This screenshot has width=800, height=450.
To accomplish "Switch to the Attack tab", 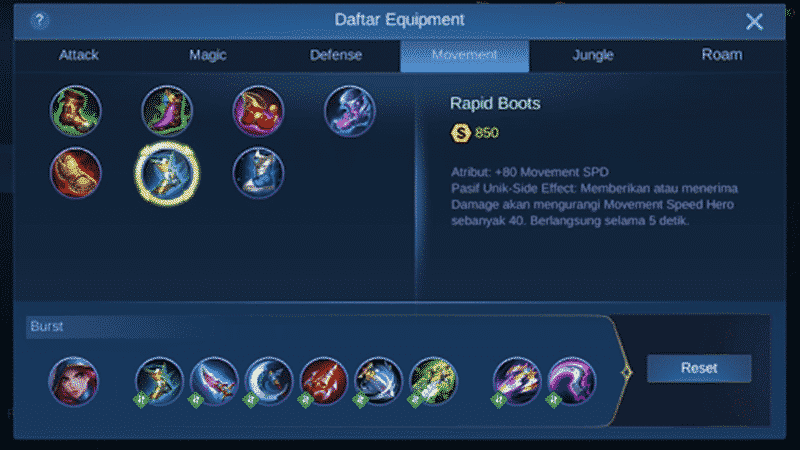I will click(x=78, y=55).
